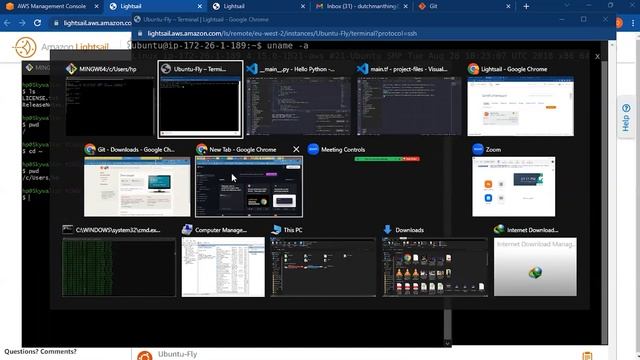Click the VS Code icon beside main.tf
Viewport: 640px width, 360px height.
click(362, 69)
